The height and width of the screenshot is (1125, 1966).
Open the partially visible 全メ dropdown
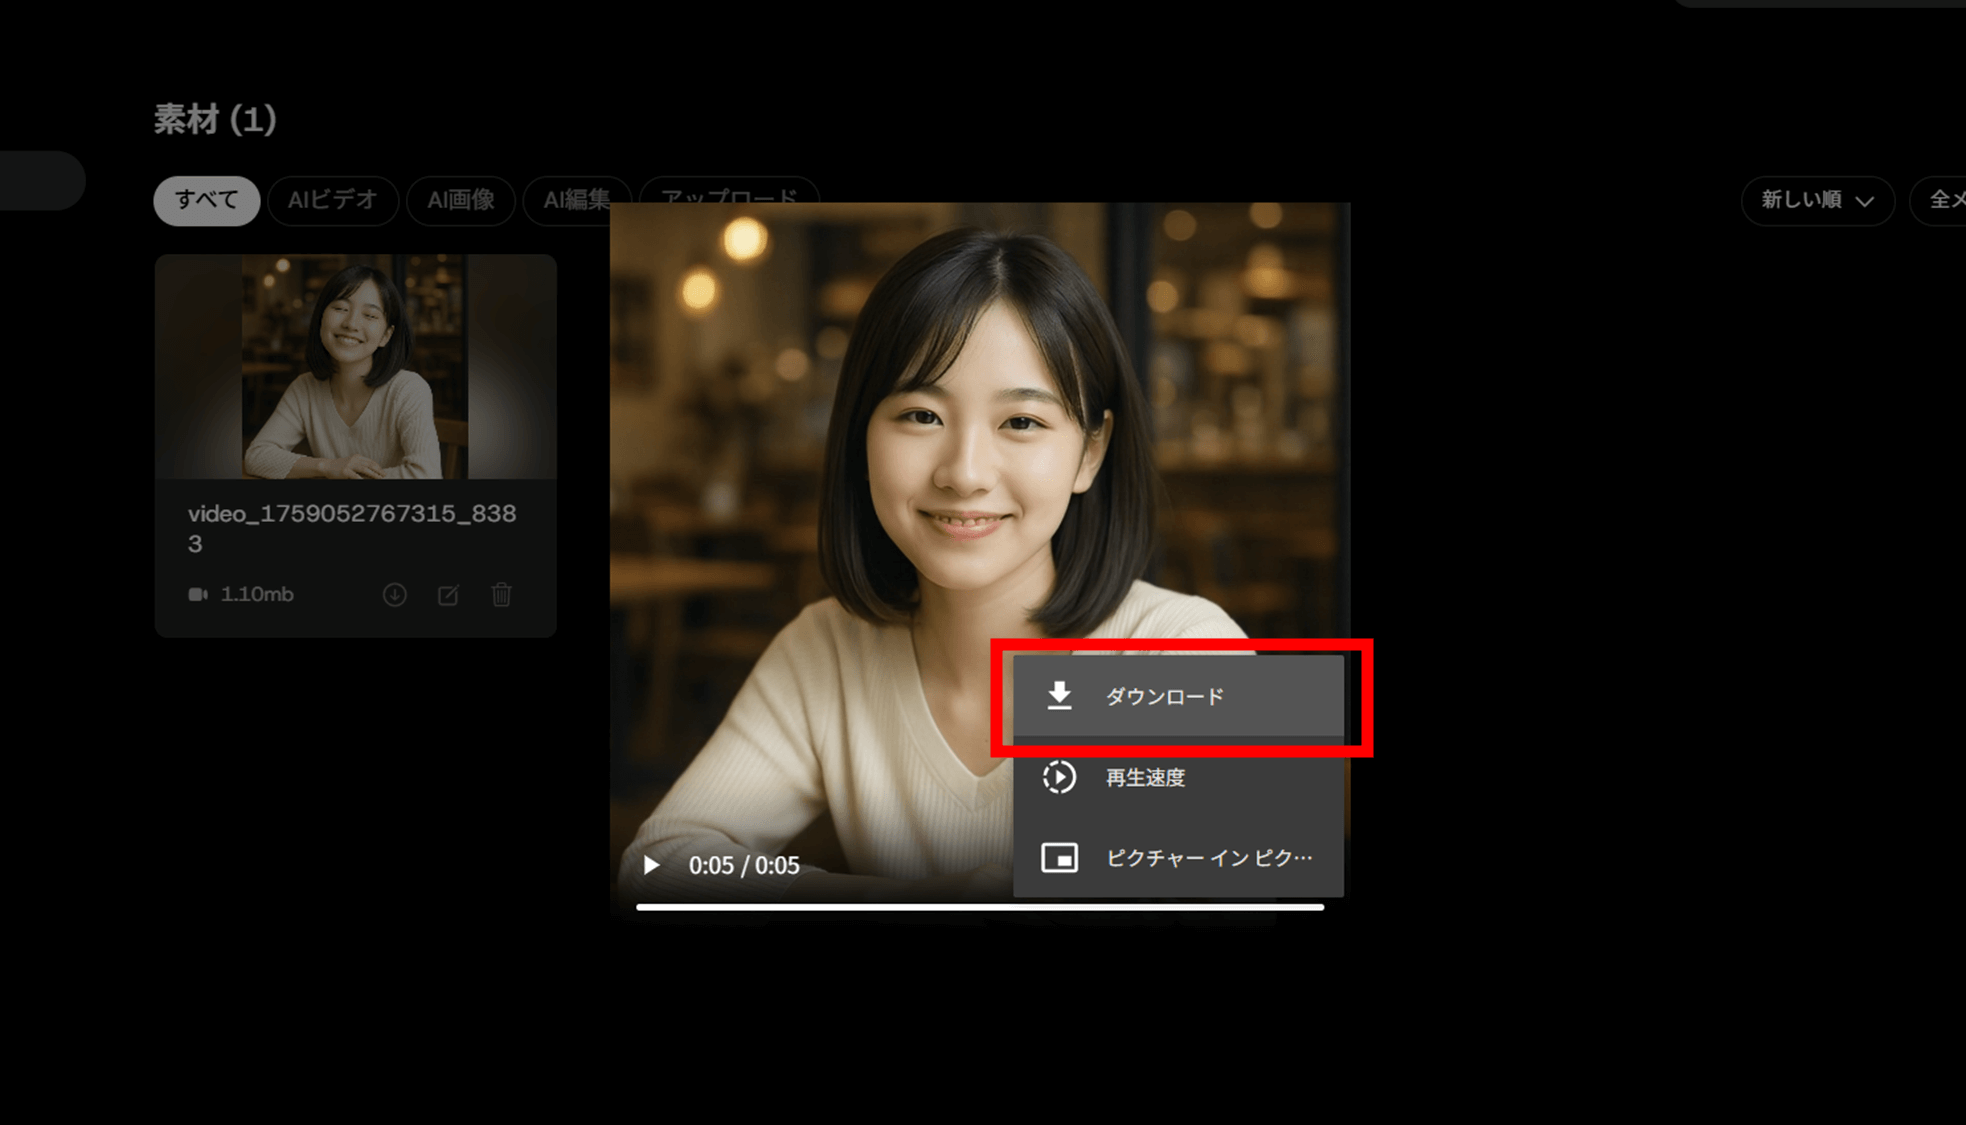click(x=1944, y=200)
